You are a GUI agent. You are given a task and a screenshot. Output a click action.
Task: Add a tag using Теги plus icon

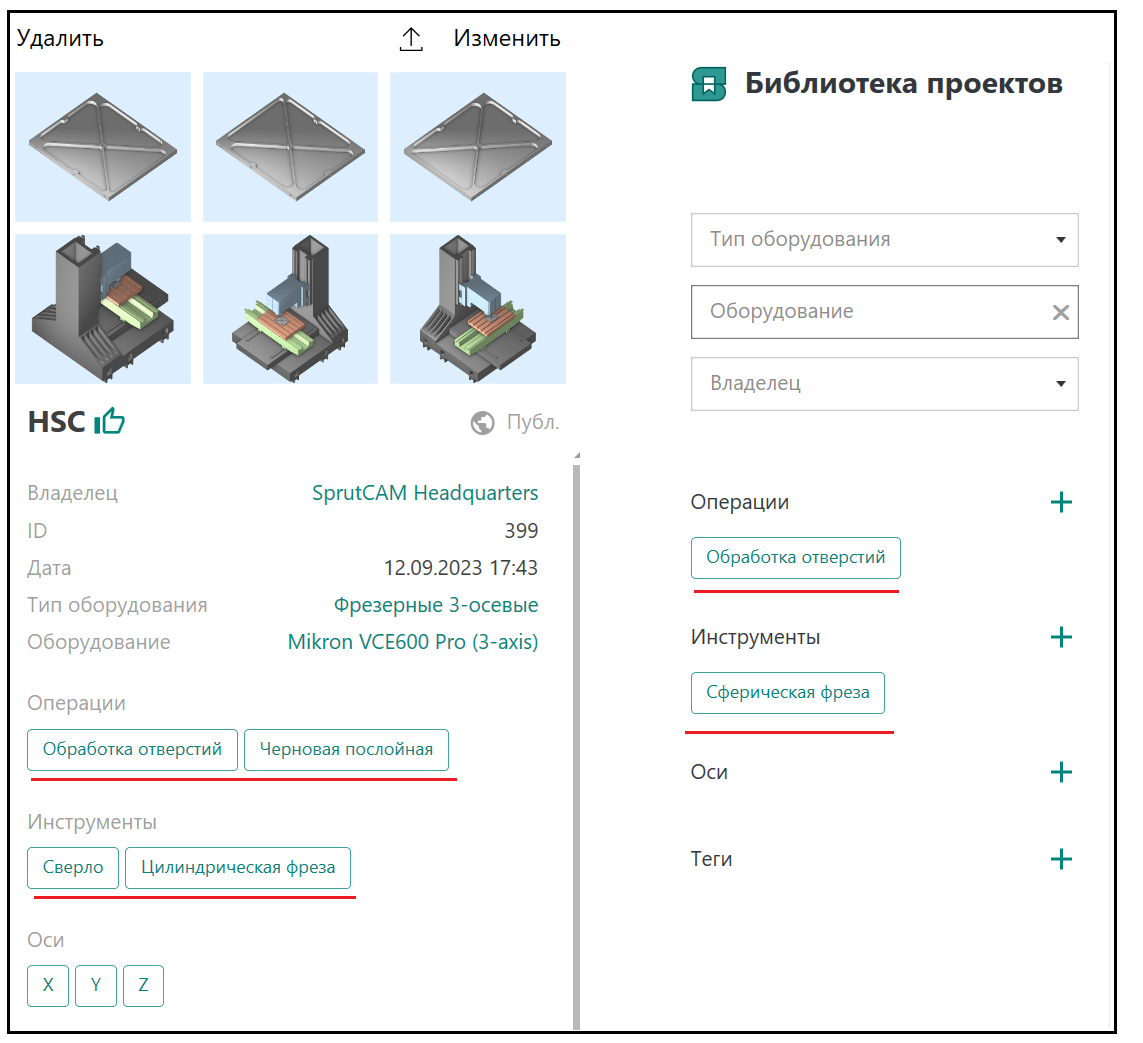point(1061,859)
